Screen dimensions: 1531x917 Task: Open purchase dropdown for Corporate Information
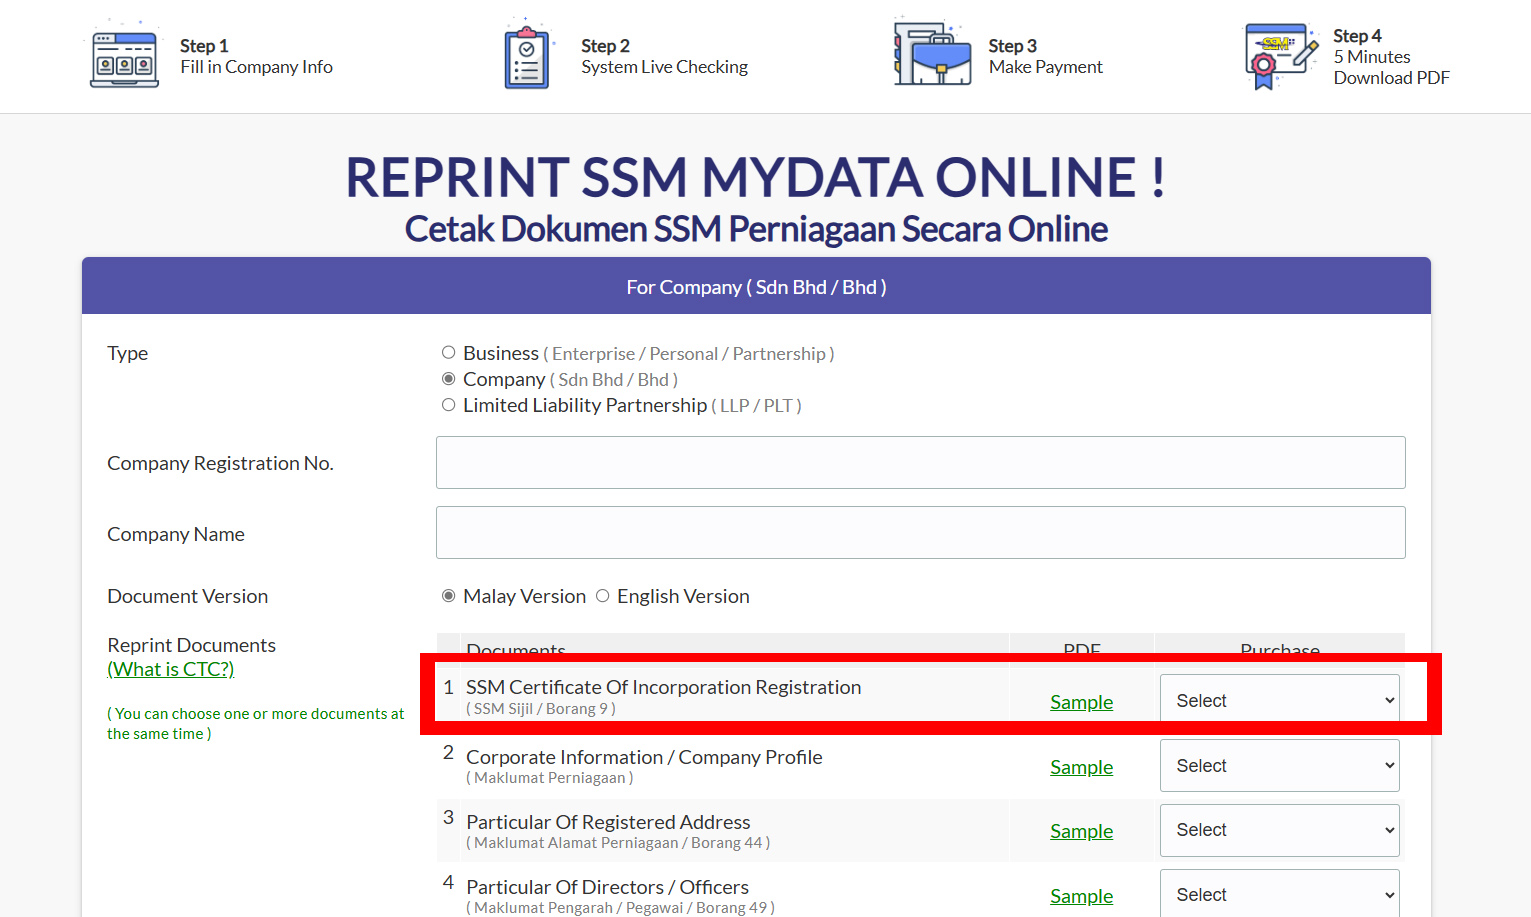(1279, 765)
